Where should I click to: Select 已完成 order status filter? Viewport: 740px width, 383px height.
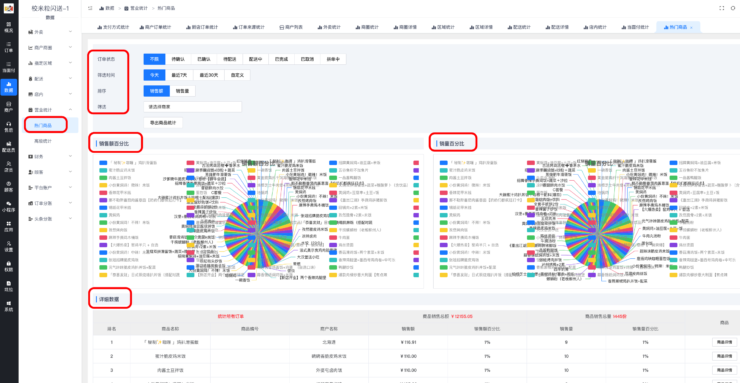coord(281,59)
